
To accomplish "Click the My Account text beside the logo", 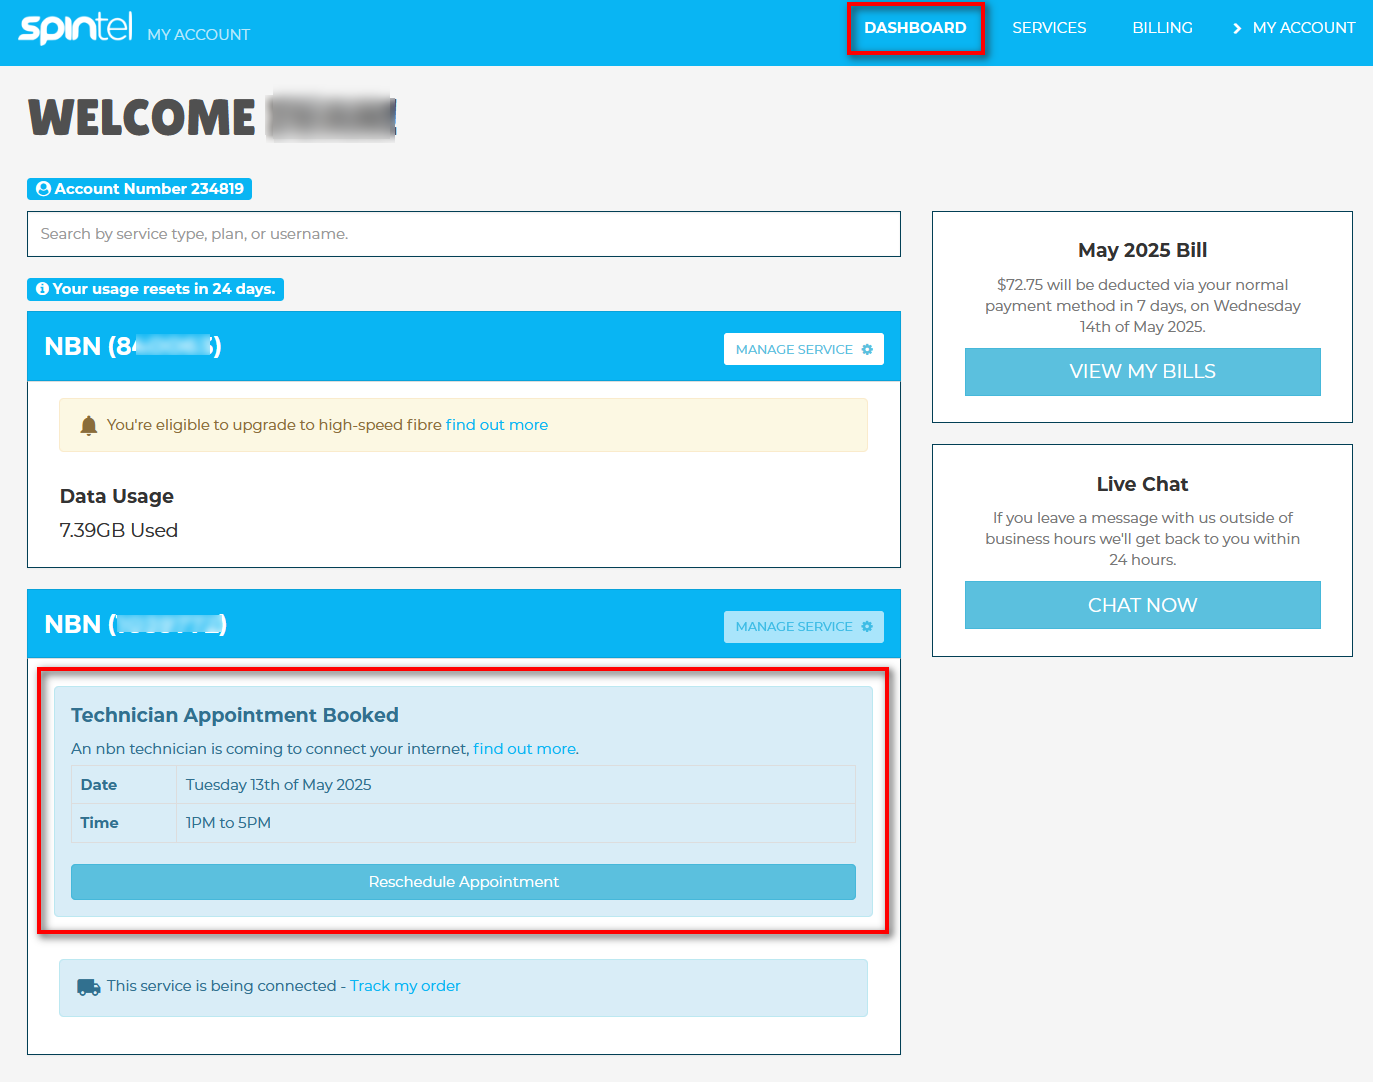I will click(x=198, y=34).
